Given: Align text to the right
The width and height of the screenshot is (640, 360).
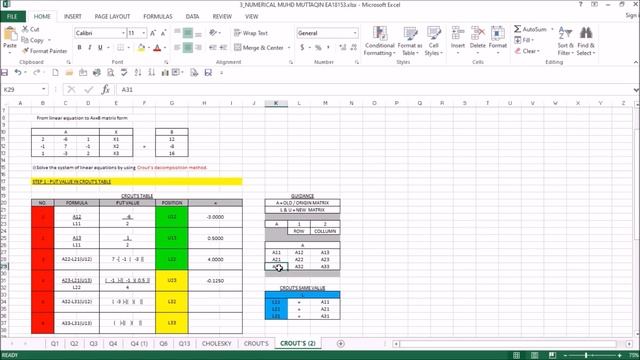Looking at the screenshot, I should coord(198,48).
